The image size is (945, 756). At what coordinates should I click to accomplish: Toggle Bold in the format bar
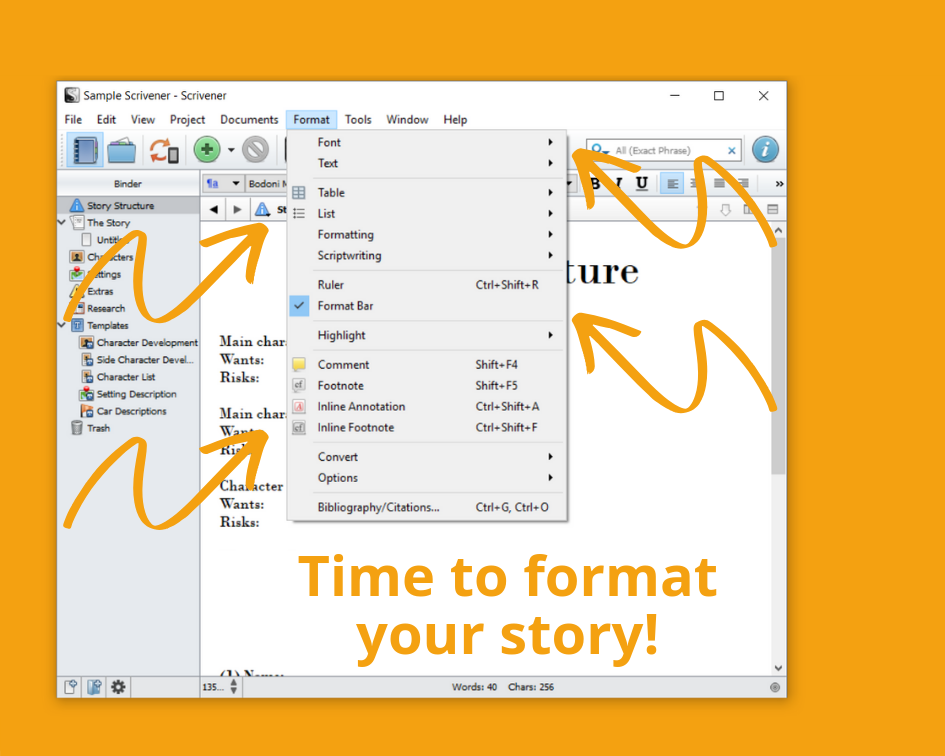pos(595,183)
